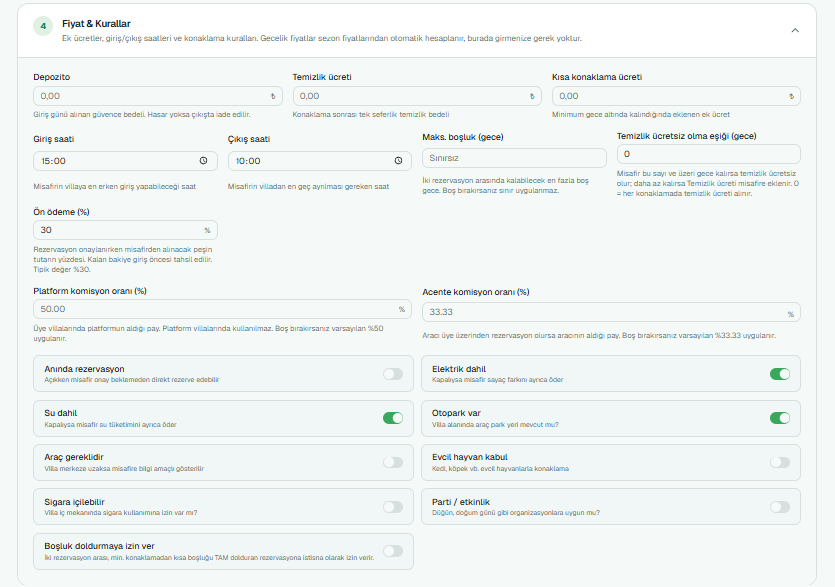The height and width of the screenshot is (587, 835).
Task: Enable Anında rezervasyon toggle
Action: [393, 374]
